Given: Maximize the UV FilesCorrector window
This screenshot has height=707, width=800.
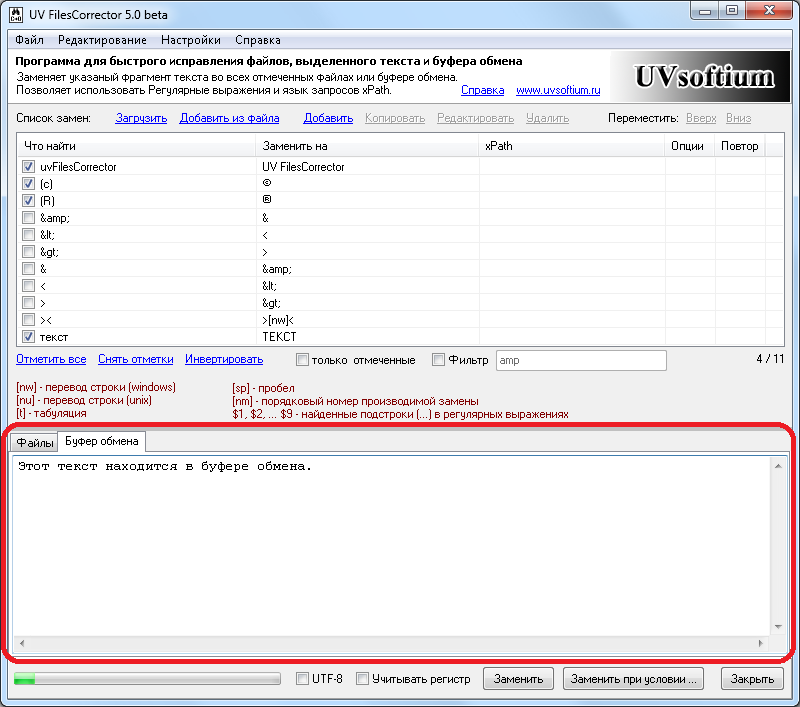Looking at the screenshot, I should point(732,11).
